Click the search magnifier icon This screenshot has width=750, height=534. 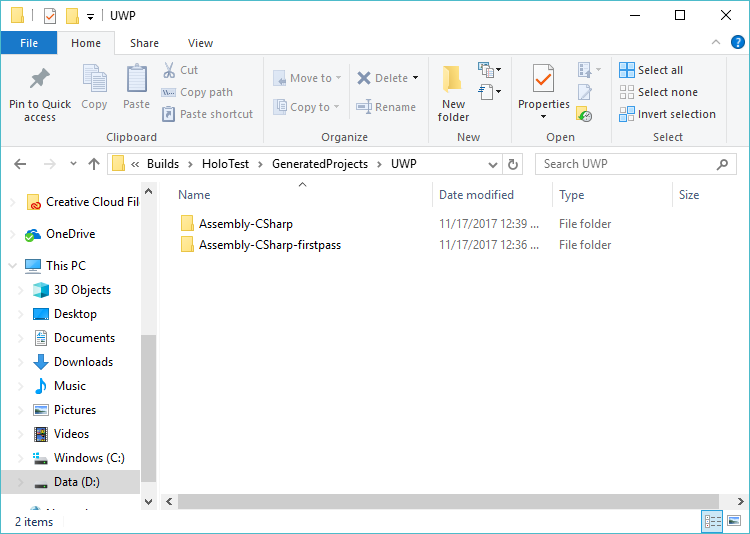722,164
